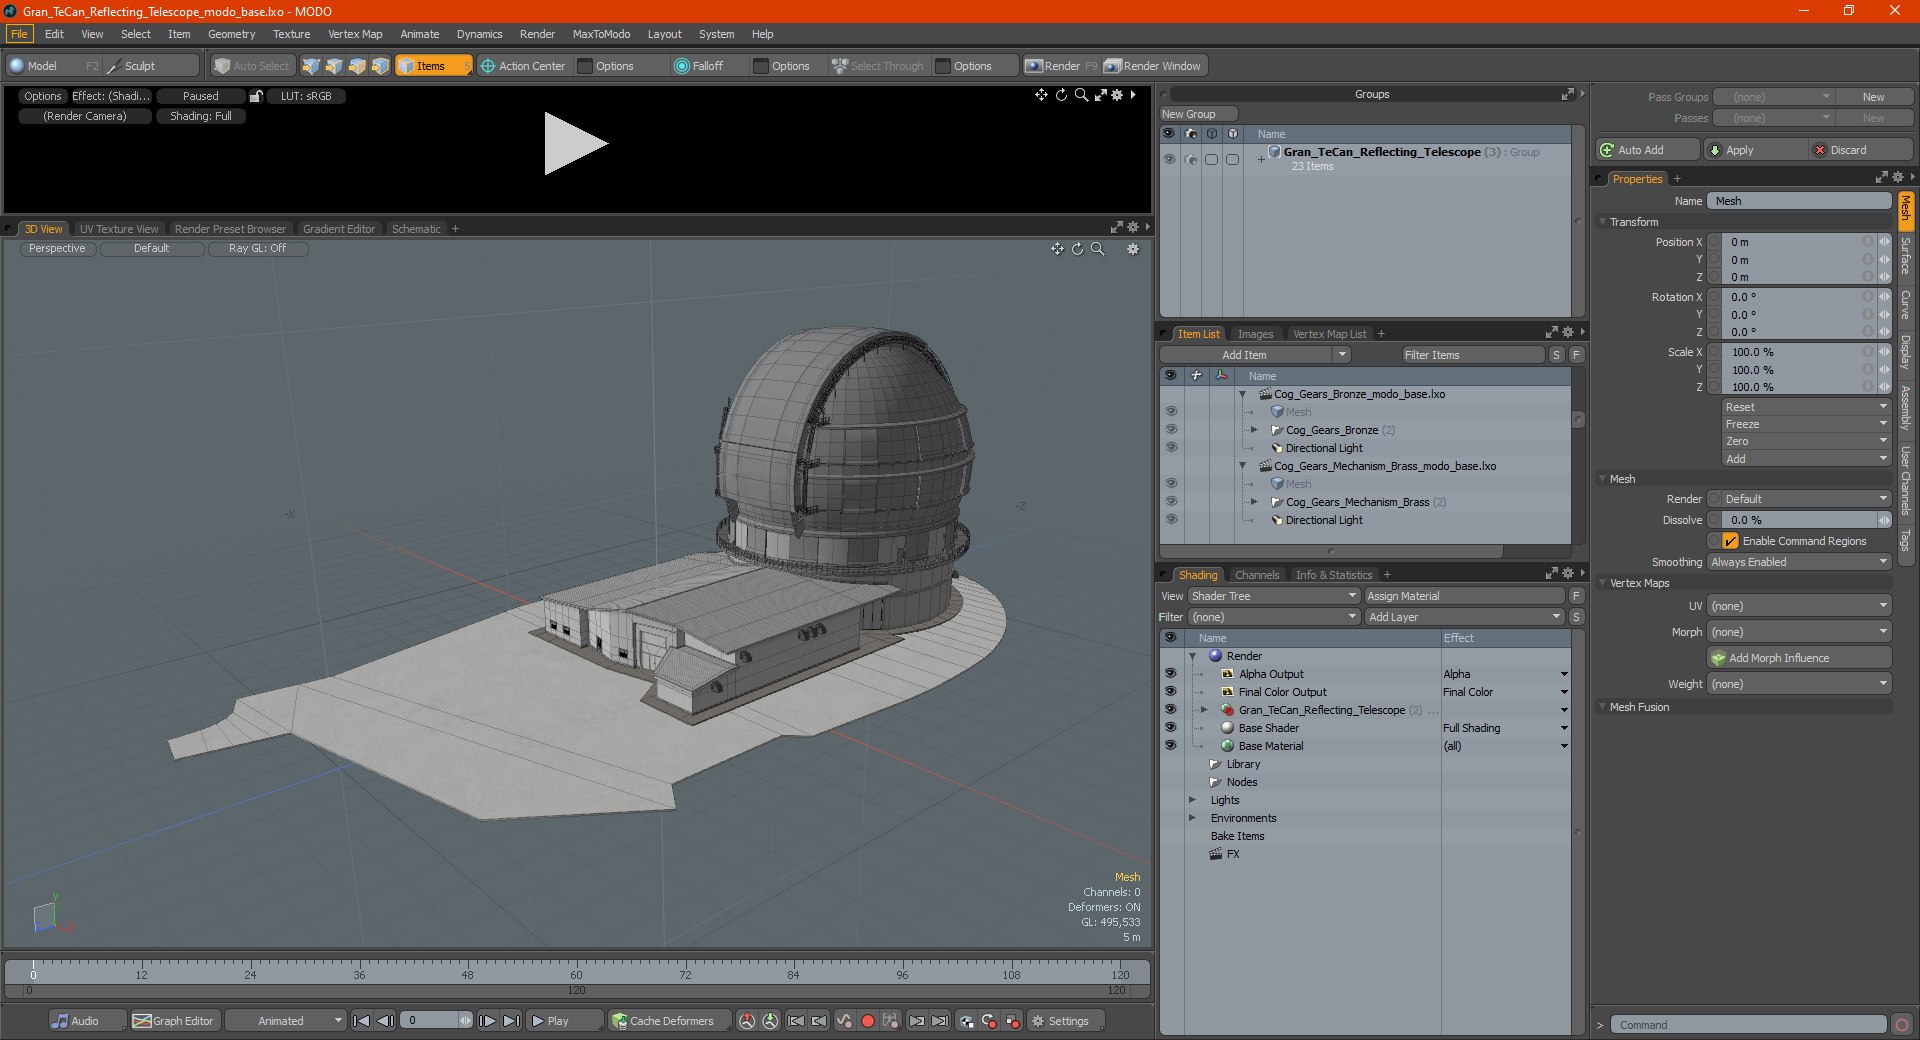
Task: Maximize the Shading panel with expand icon
Action: (1552, 574)
